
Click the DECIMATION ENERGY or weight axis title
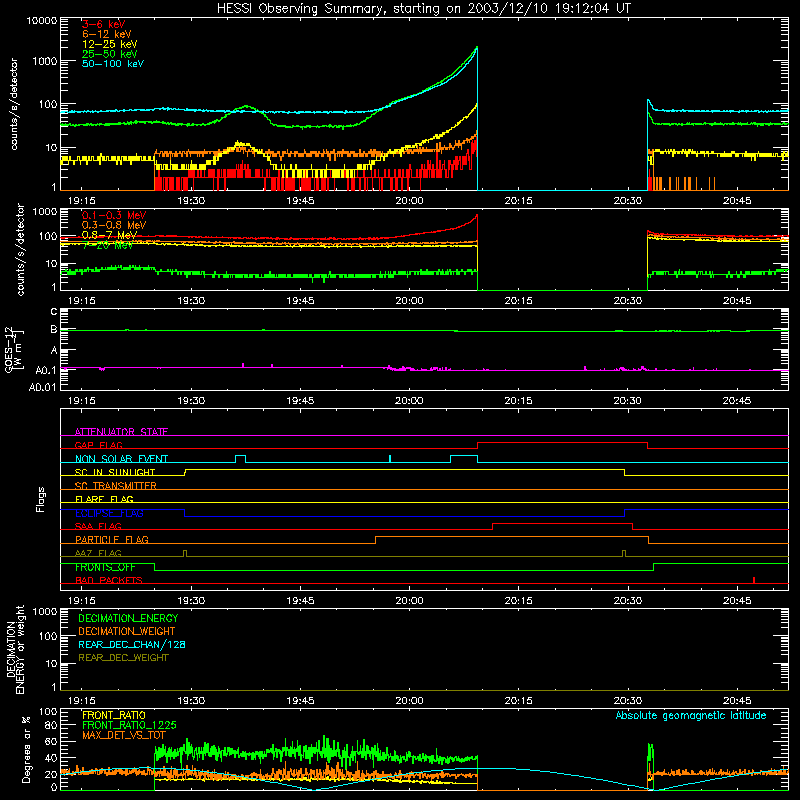15,649
